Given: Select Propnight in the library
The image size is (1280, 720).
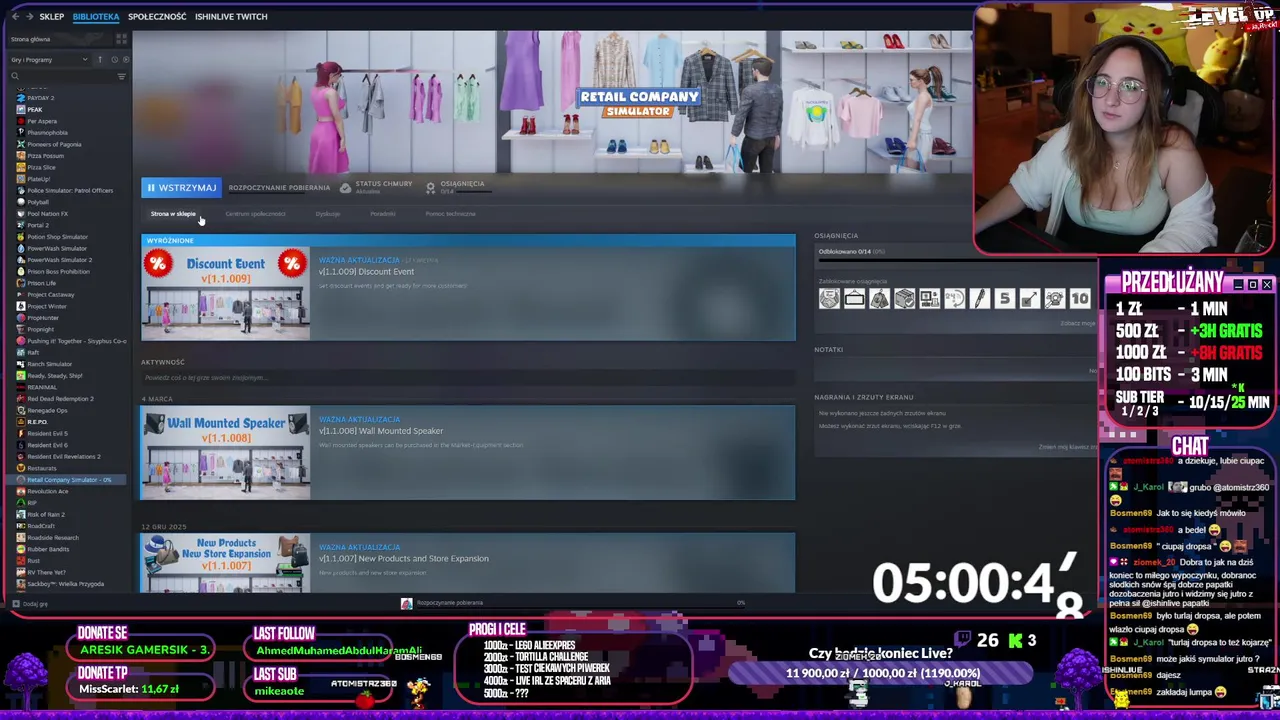Looking at the screenshot, I should [41, 329].
